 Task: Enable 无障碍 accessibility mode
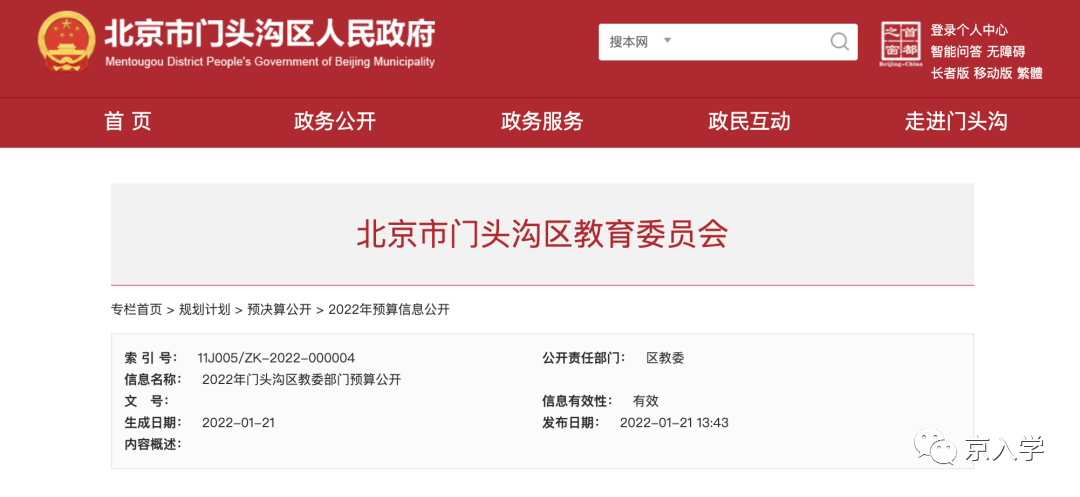[1006, 51]
